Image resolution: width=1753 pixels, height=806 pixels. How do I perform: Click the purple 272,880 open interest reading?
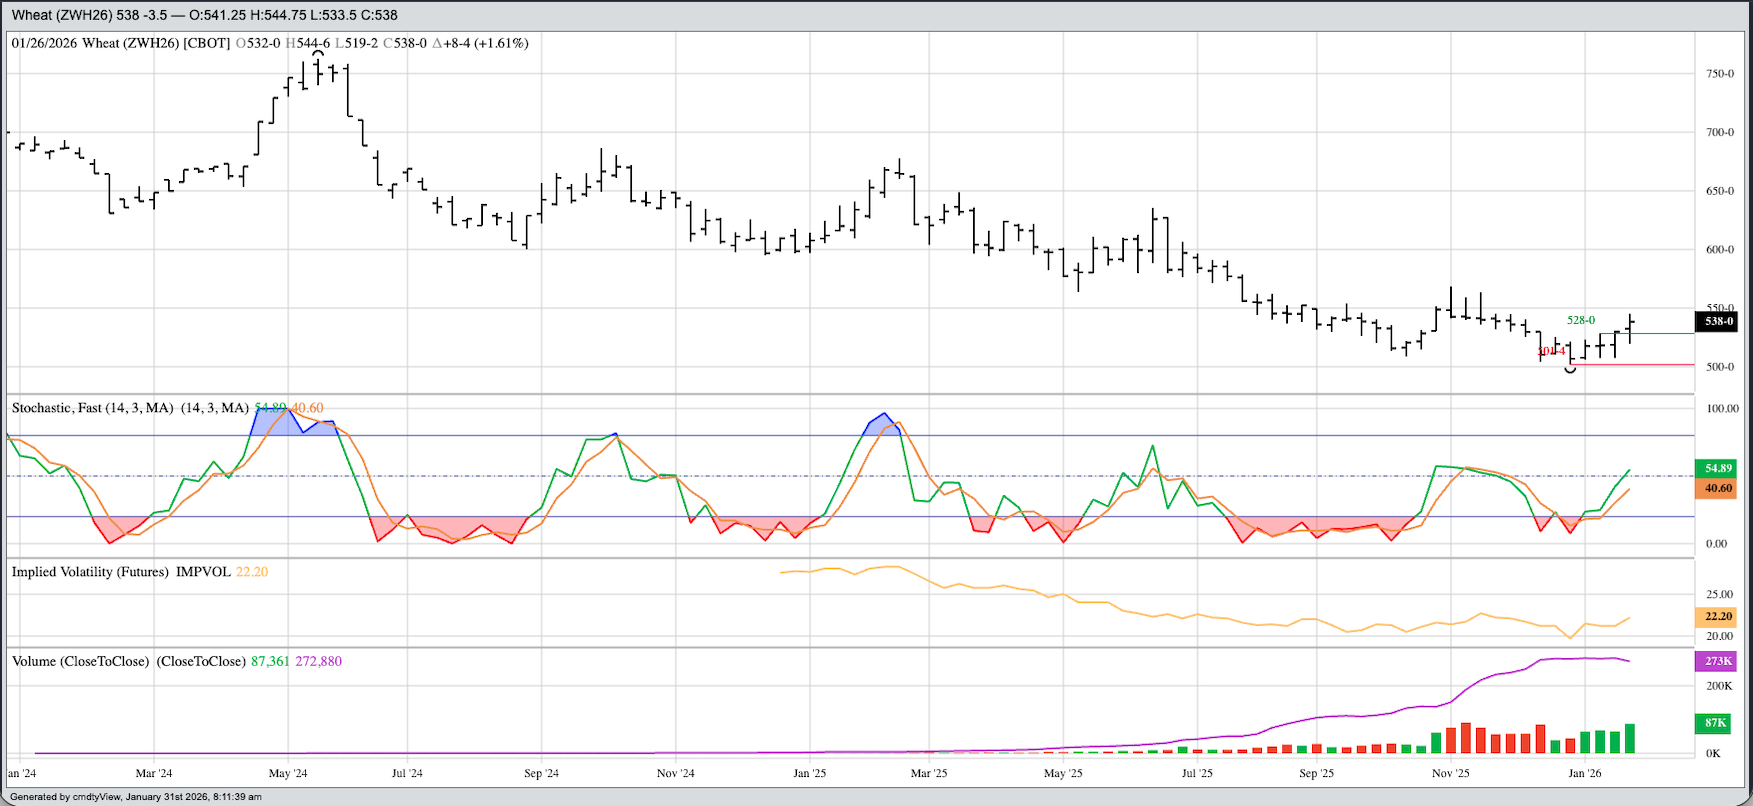pyautogui.click(x=318, y=661)
